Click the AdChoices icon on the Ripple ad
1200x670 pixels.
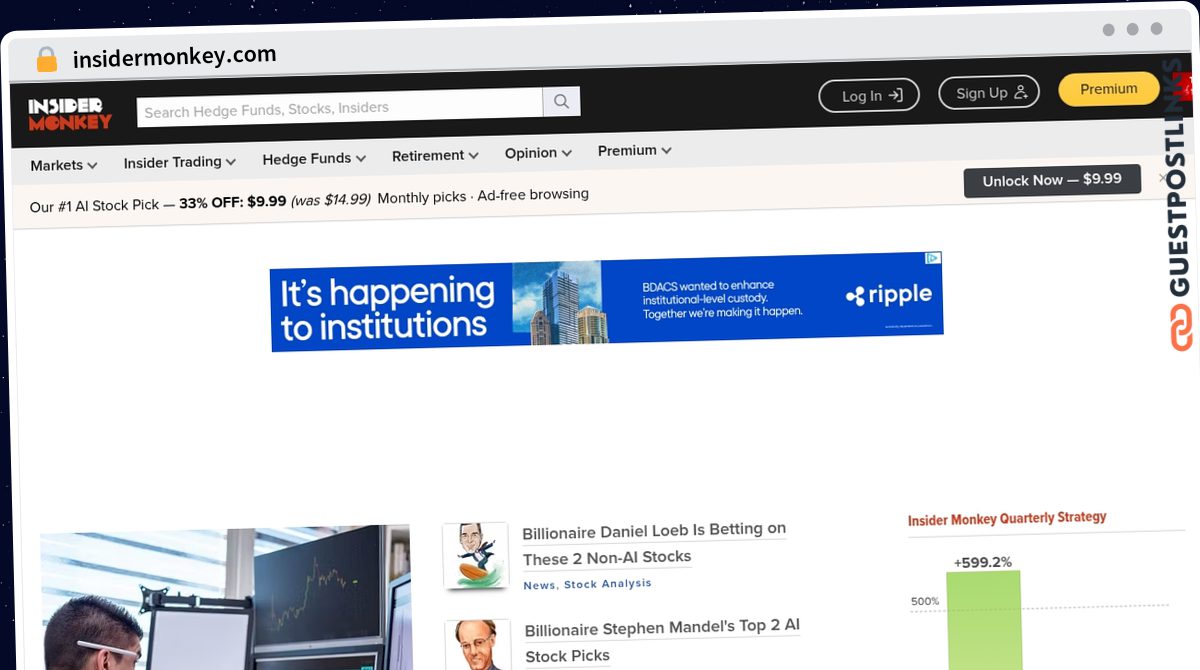(932, 258)
